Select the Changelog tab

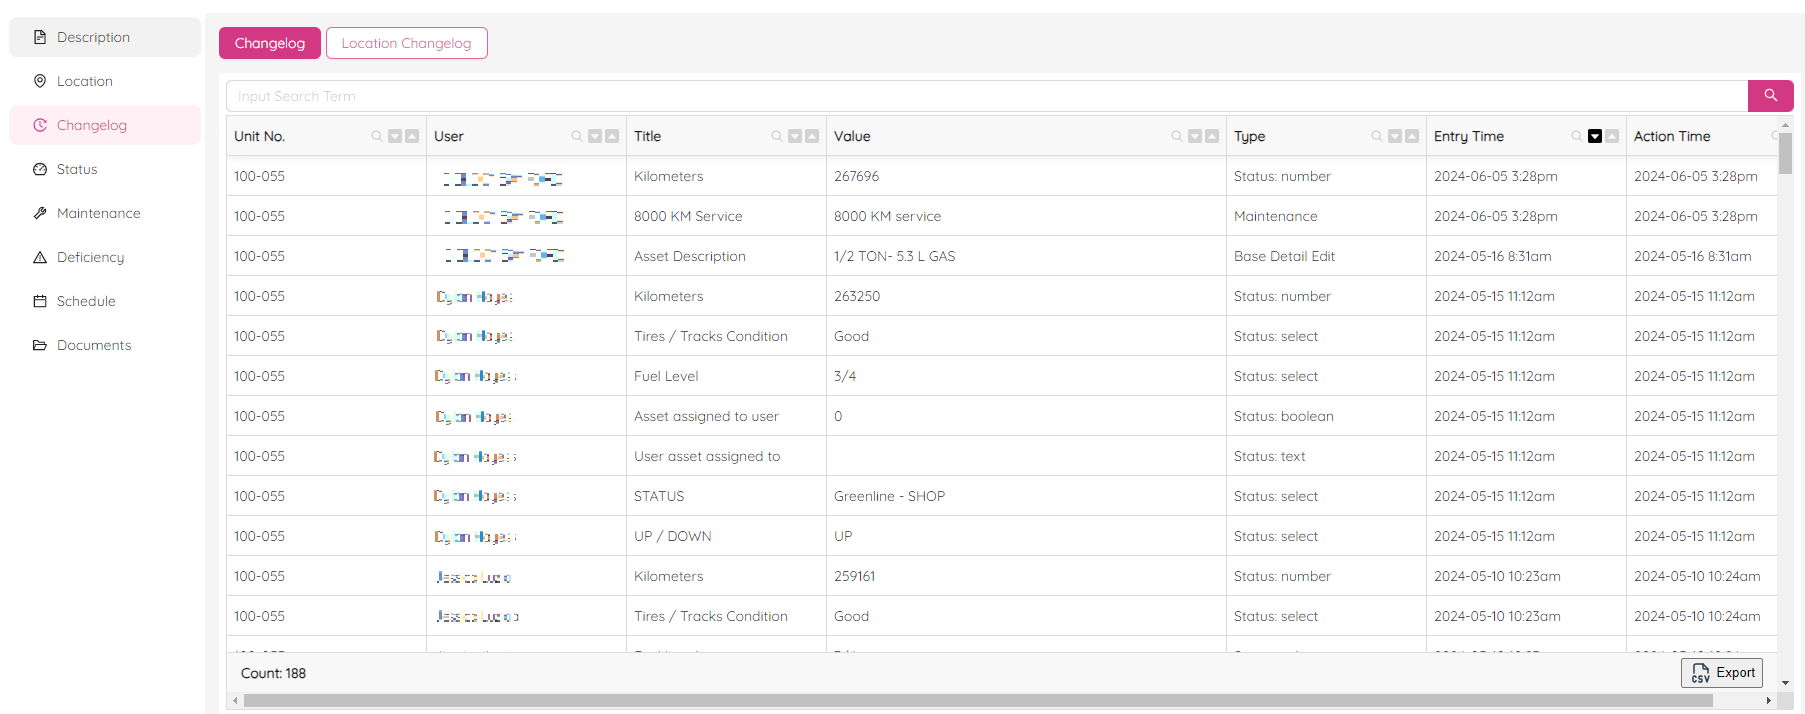[x=269, y=43]
